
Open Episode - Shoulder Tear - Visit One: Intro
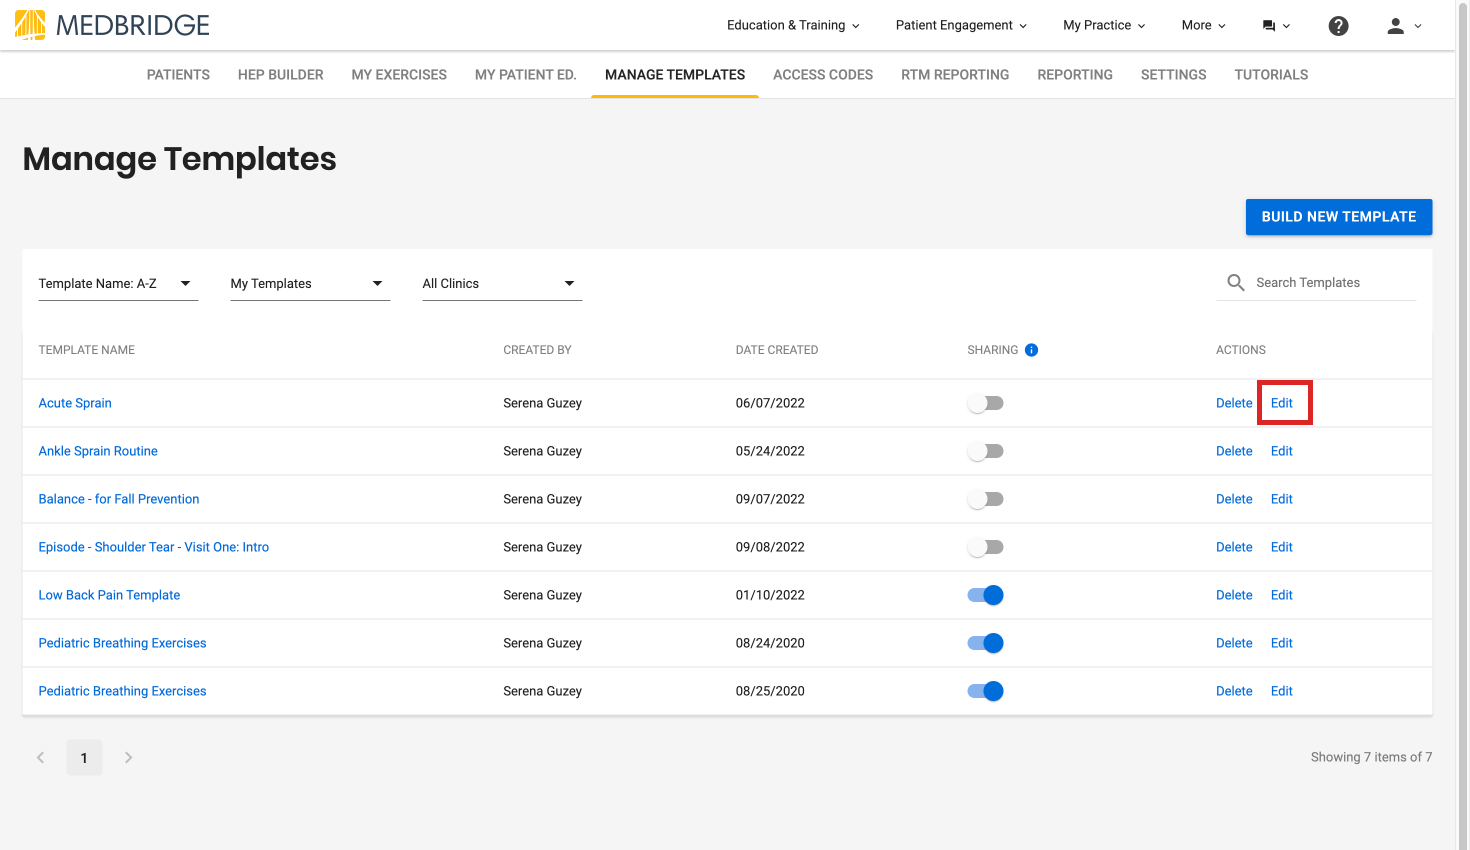tap(154, 547)
